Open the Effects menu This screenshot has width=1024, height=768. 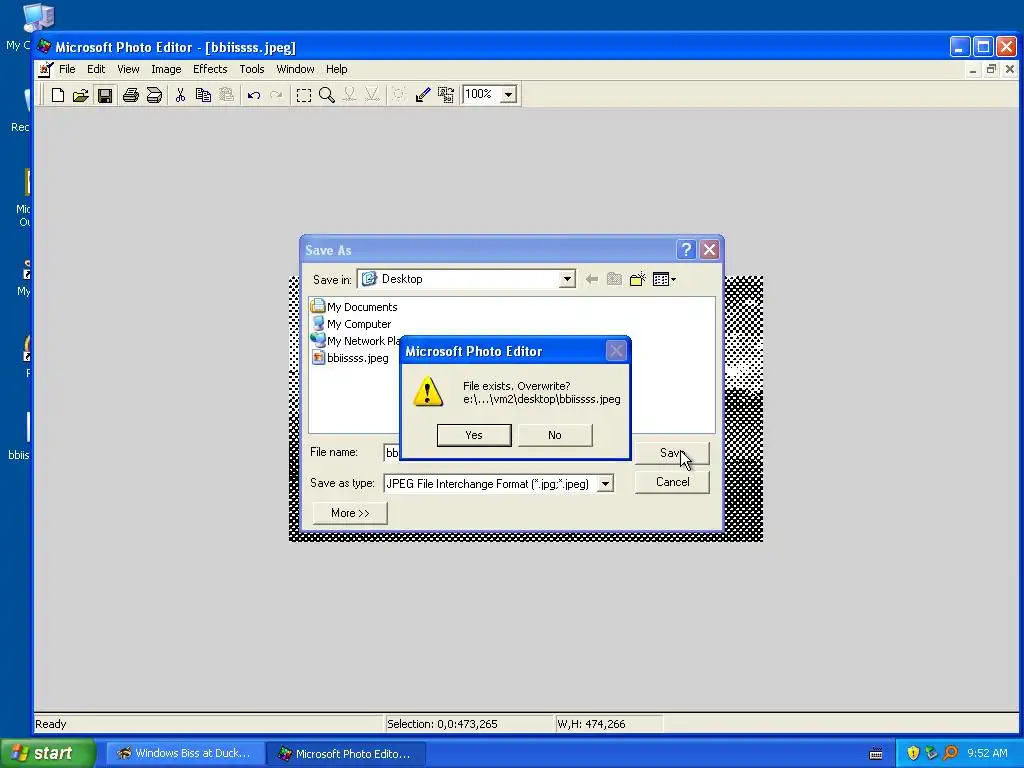pyautogui.click(x=210, y=69)
